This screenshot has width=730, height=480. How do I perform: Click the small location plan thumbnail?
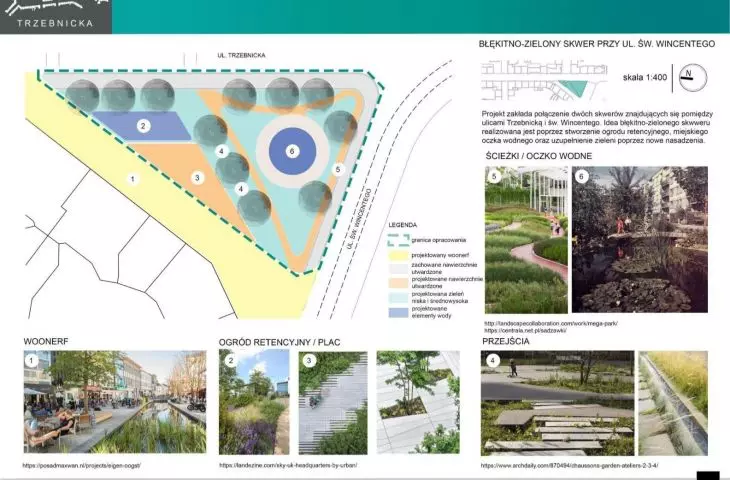click(544, 80)
